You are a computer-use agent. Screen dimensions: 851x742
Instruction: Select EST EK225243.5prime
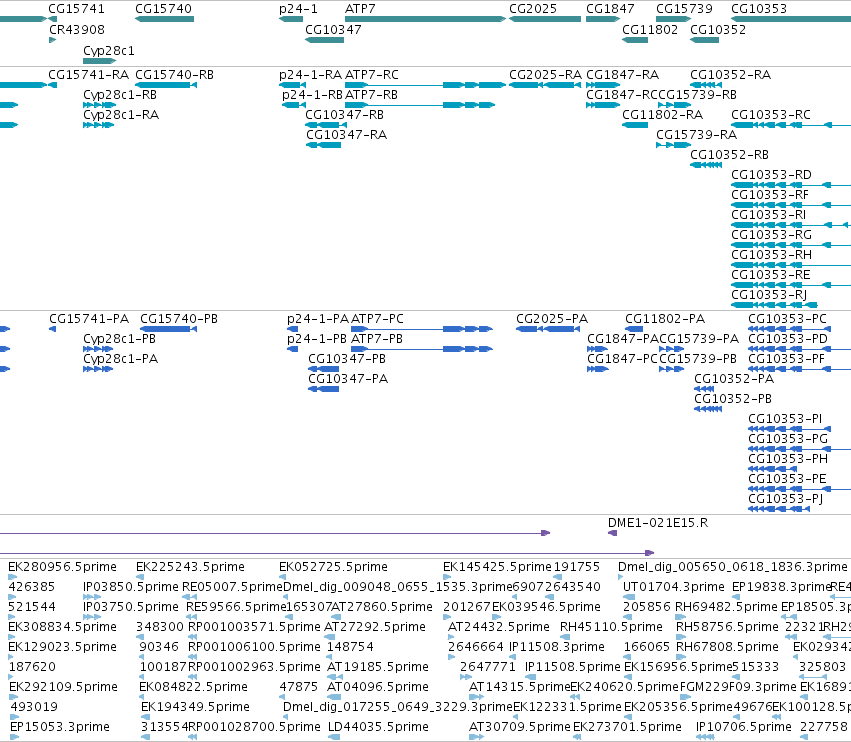[140, 577]
